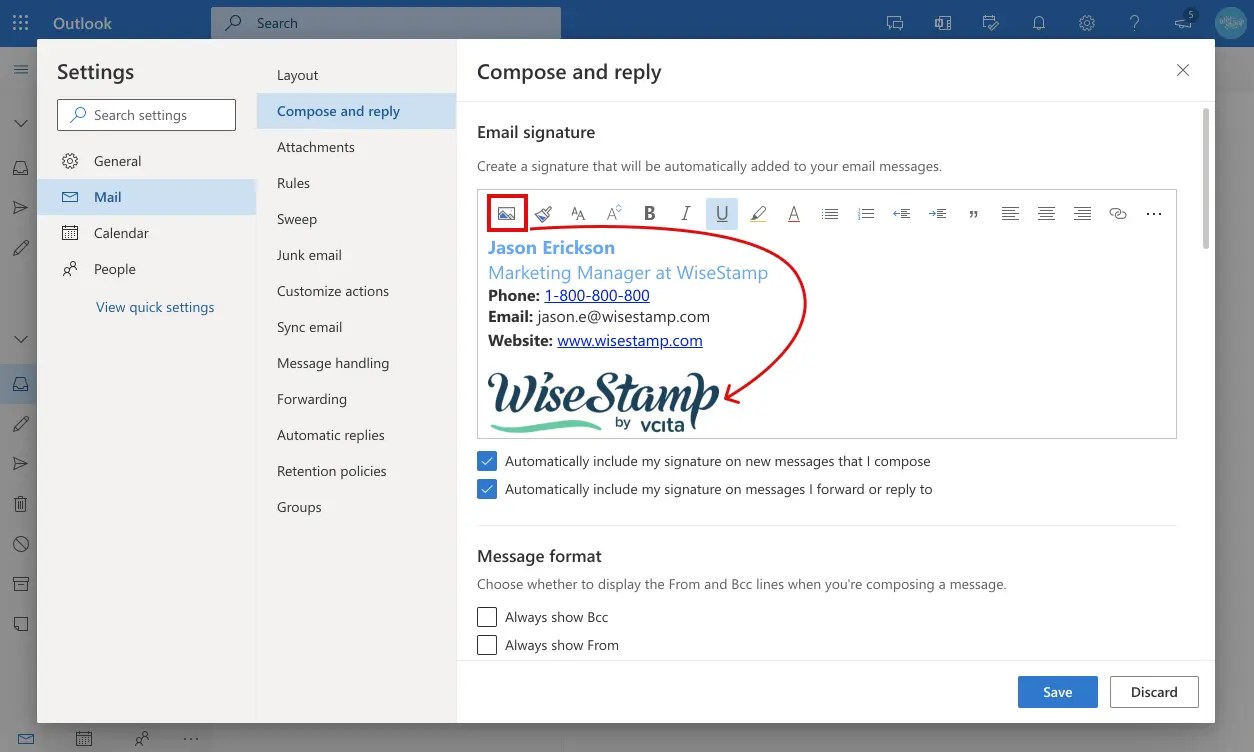Toggle bold formatting
Image resolution: width=1254 pixels, height=752 pixels.
(649, 212)
